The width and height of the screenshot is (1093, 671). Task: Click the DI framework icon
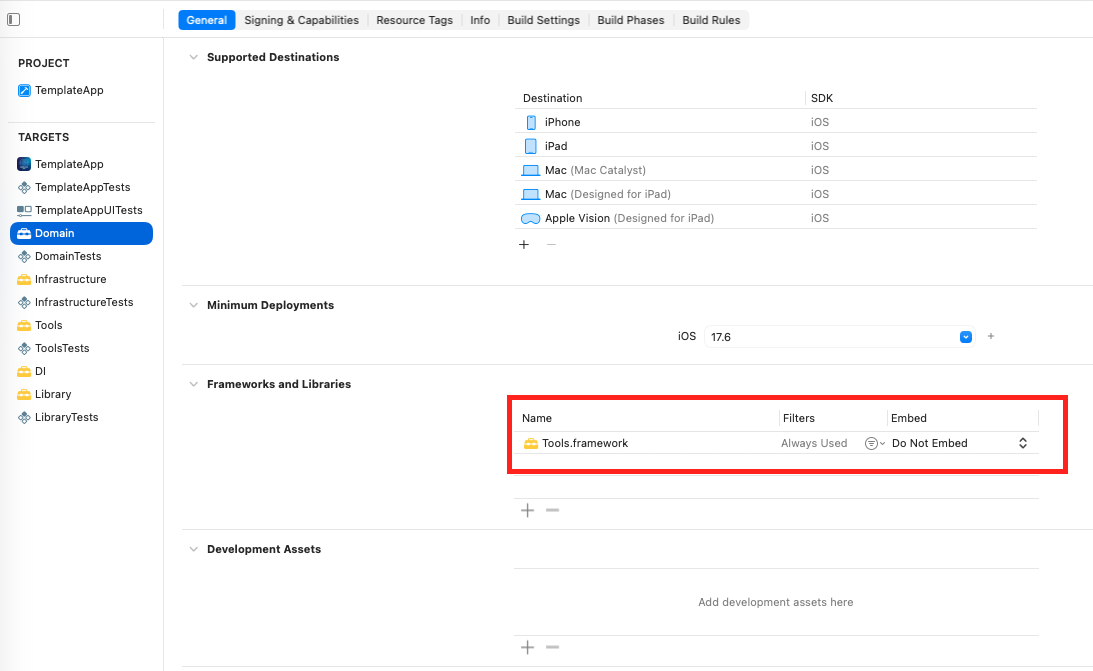(24, 371)
